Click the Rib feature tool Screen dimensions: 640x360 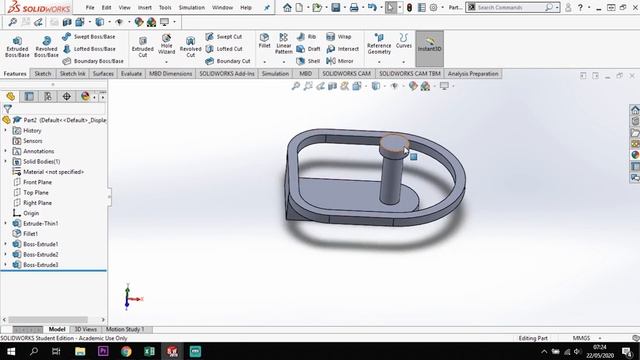coord(307,37)
